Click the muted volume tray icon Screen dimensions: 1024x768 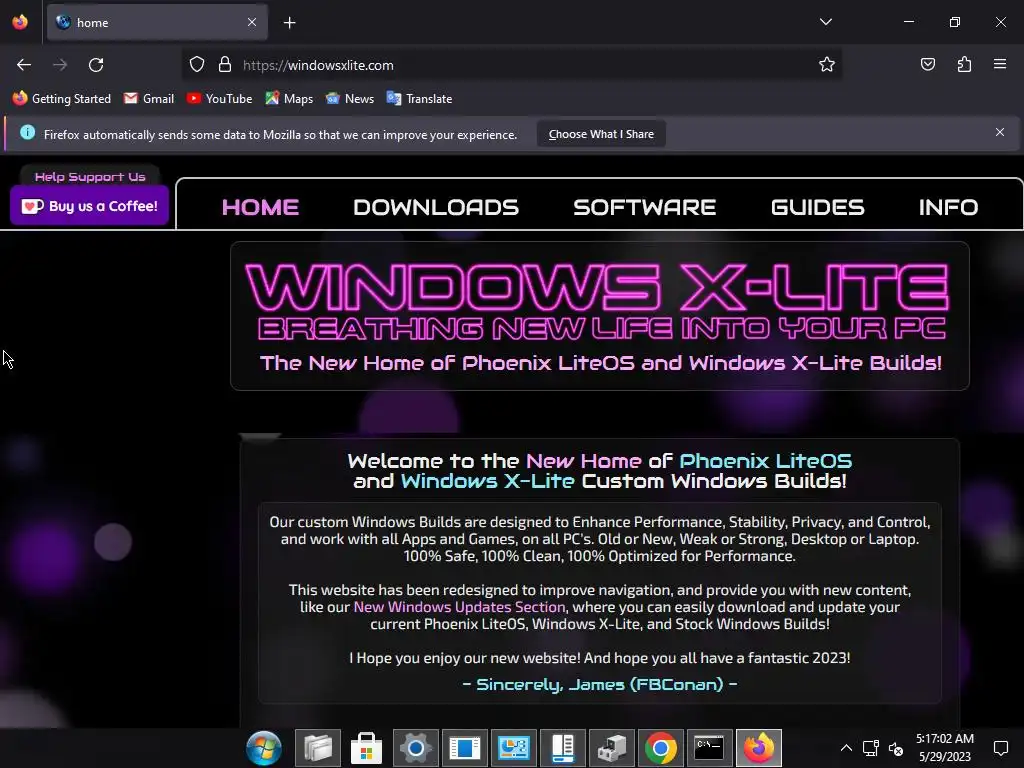tap(896, 748)
